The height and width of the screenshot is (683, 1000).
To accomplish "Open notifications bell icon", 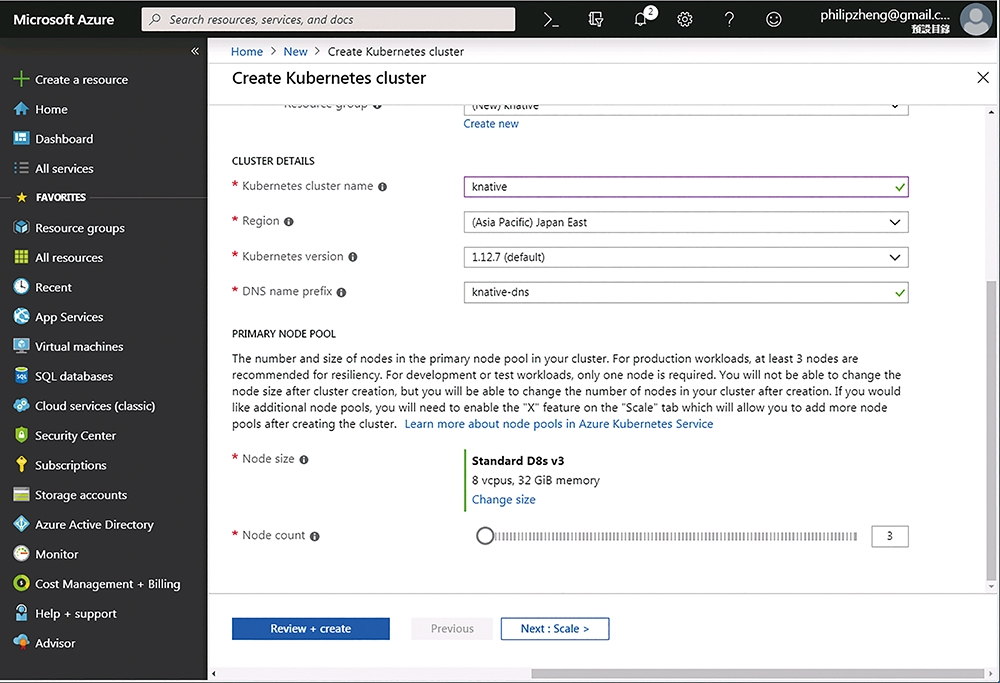I will click(x=642, y=20).
